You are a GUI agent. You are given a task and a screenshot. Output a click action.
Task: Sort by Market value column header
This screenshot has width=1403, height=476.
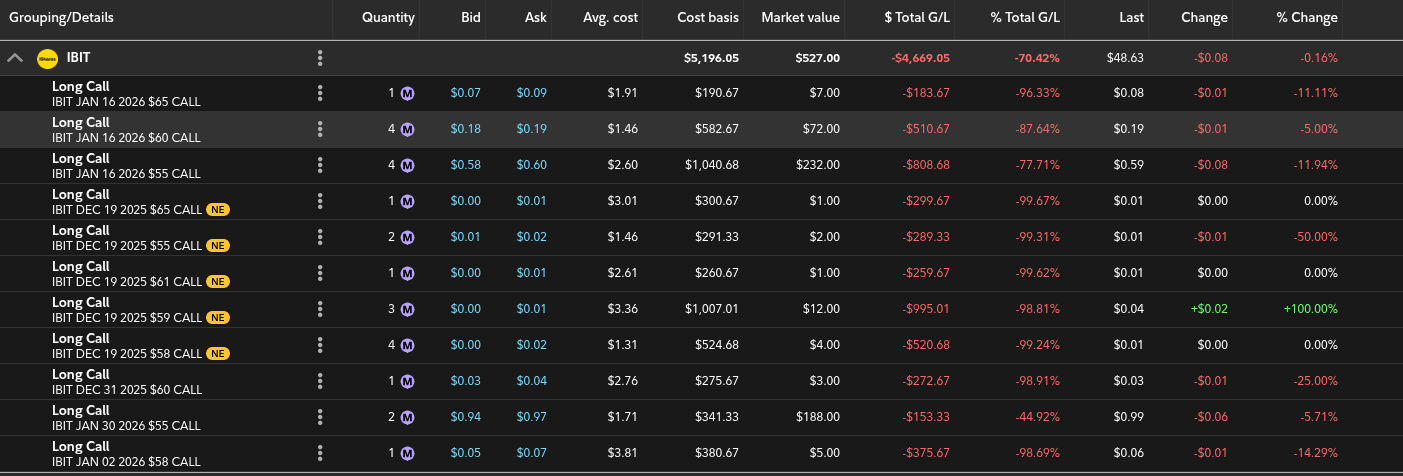click(x=800, y=18)
